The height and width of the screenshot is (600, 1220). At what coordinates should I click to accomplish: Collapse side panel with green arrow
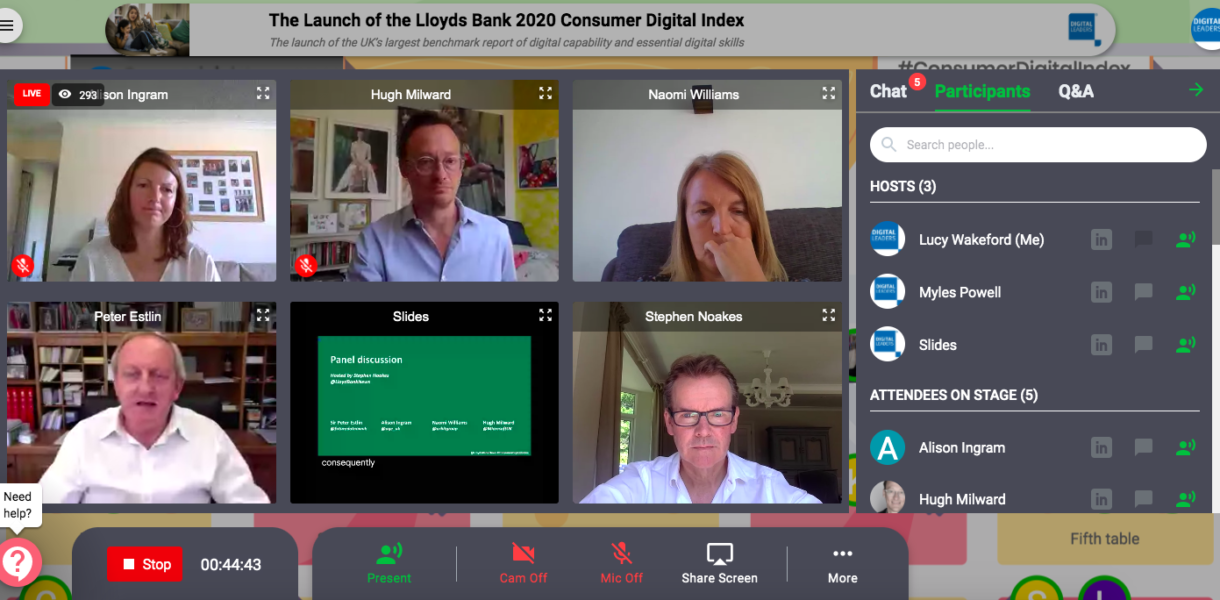coord(1195,90)
